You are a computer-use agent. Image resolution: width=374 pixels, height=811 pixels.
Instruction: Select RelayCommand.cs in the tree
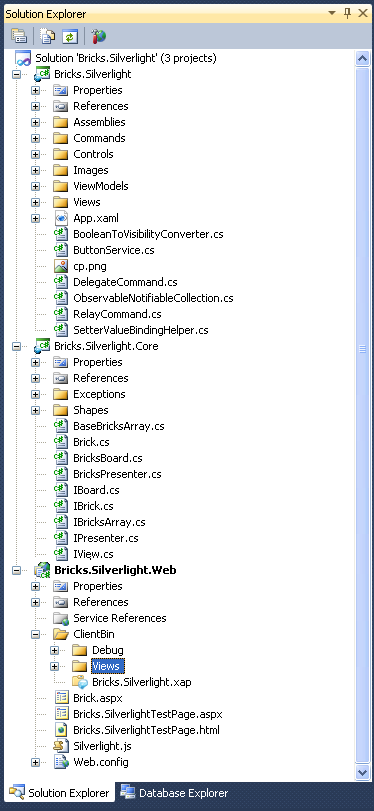click(x=117, y=314)
